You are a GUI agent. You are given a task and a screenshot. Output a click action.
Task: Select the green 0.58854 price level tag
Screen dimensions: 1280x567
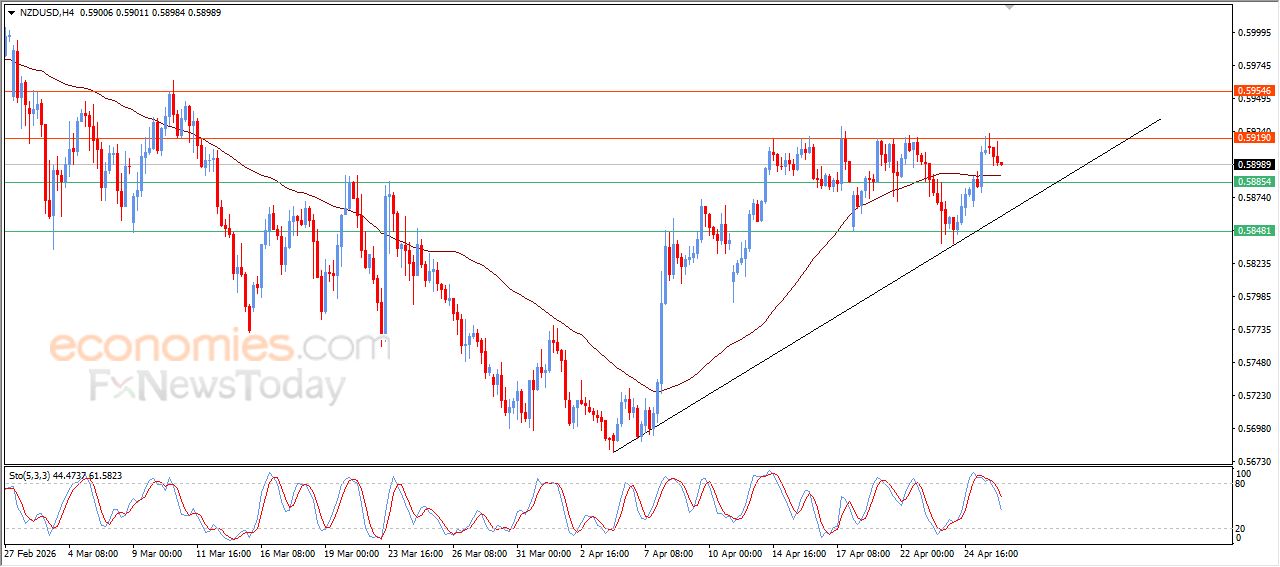[1254, 182]
